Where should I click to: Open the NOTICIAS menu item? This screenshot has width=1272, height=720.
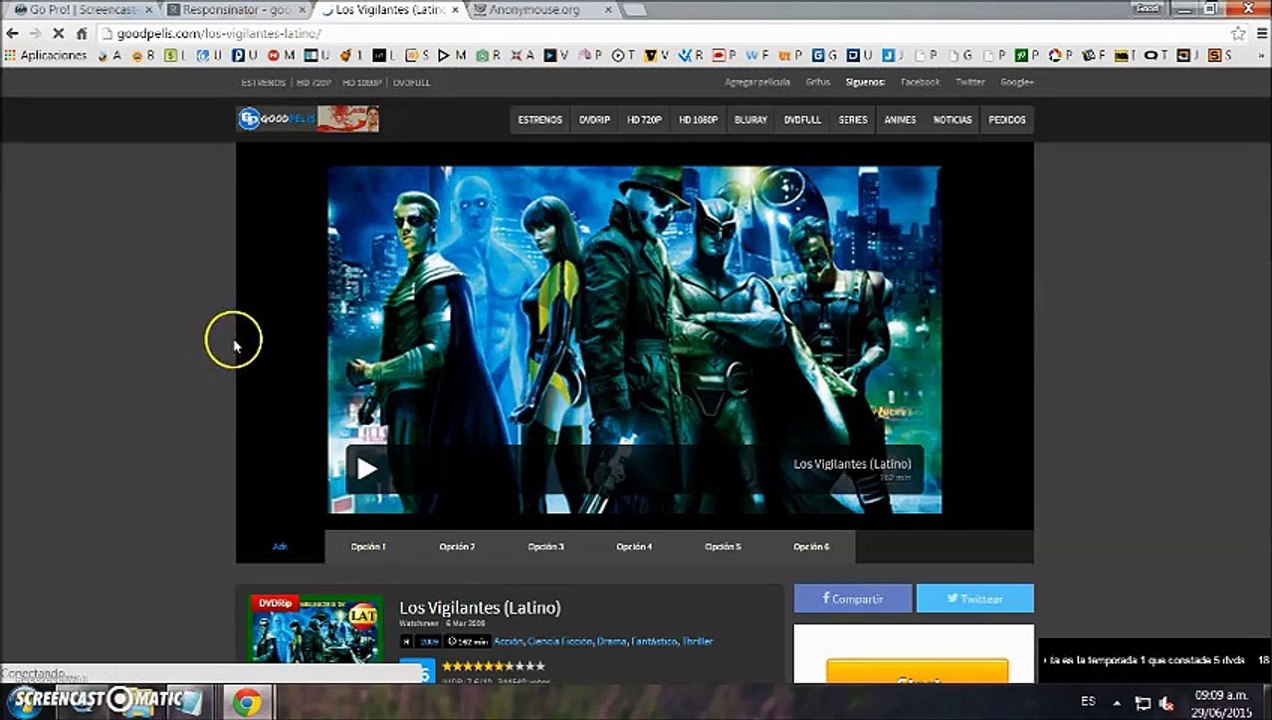pyautogui.click(x=952, y=120)
